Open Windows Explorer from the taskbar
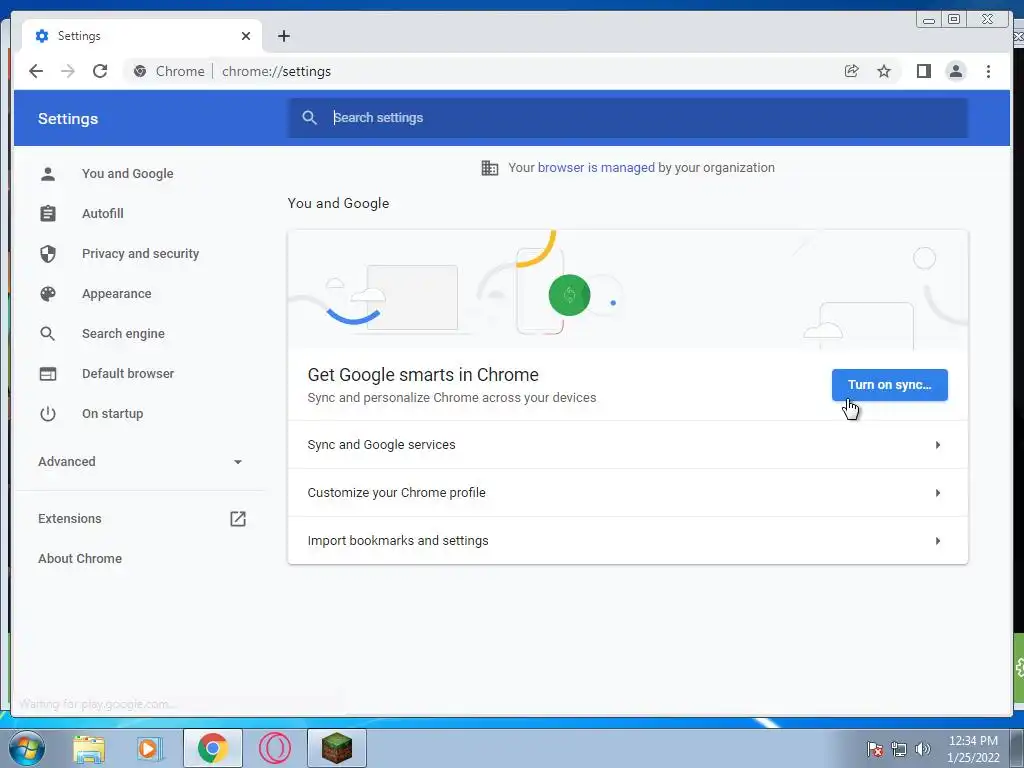This screenshot has height=768, width=1024. [x=89, y=748]
